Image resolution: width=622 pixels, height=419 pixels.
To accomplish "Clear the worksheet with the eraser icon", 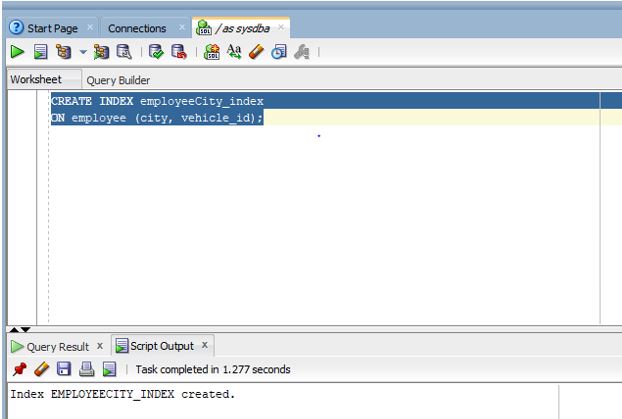I will [256, 52].
